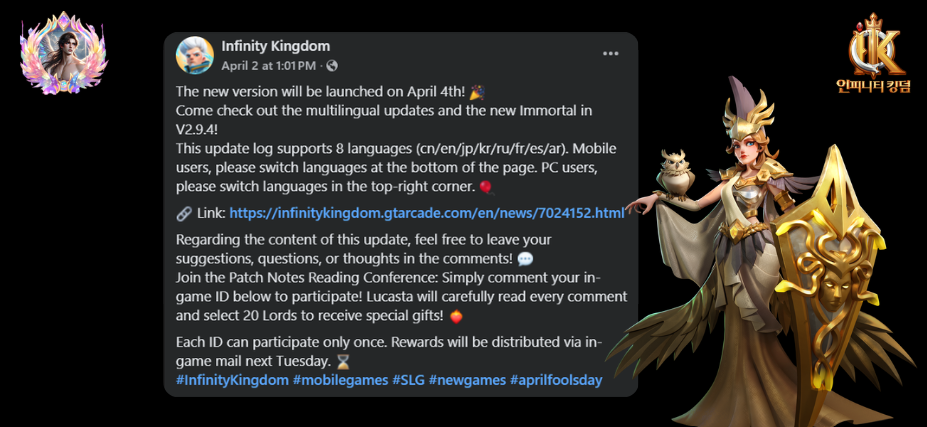Open the three-dot post options menu
Viewport: 927px width, 427px height.
click(610, 54)
